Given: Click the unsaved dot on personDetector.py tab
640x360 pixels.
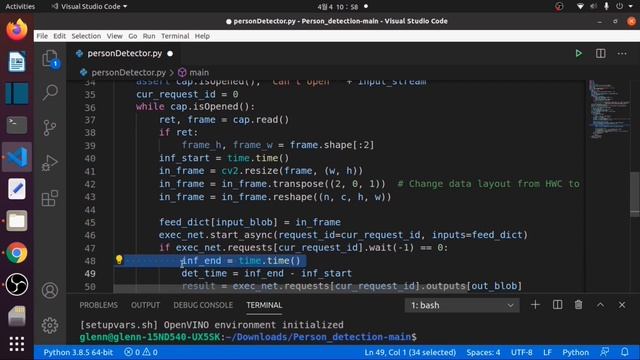Looking at the screenshot, I should [170, 53].
